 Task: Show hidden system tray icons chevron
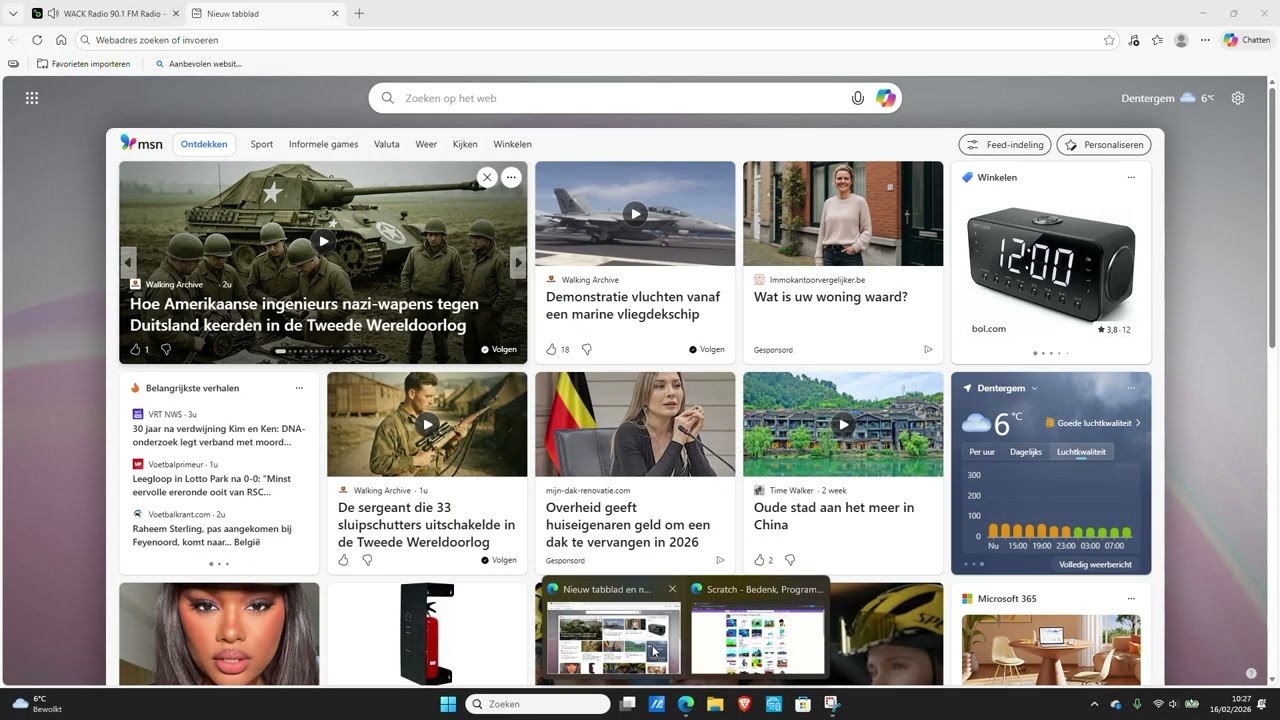click(x=1094, y=704)
